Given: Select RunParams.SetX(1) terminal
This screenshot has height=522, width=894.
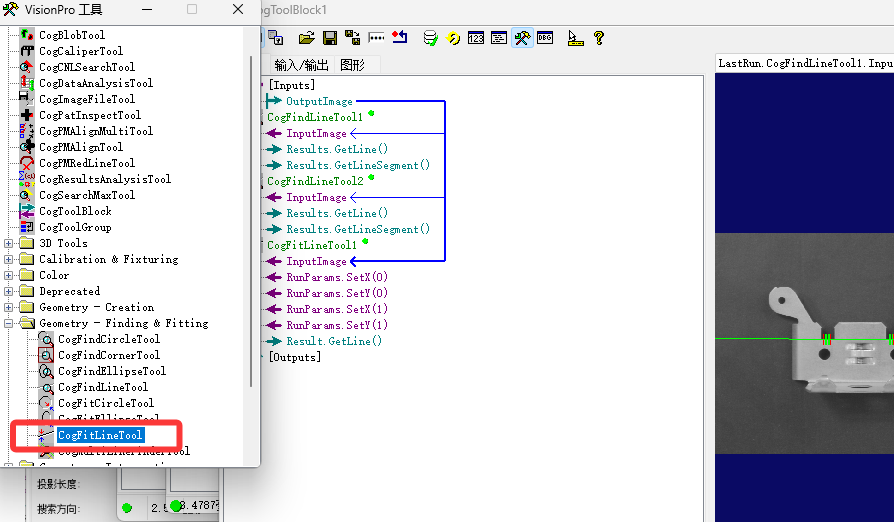Looking at the screenshot, I should 337,309.
